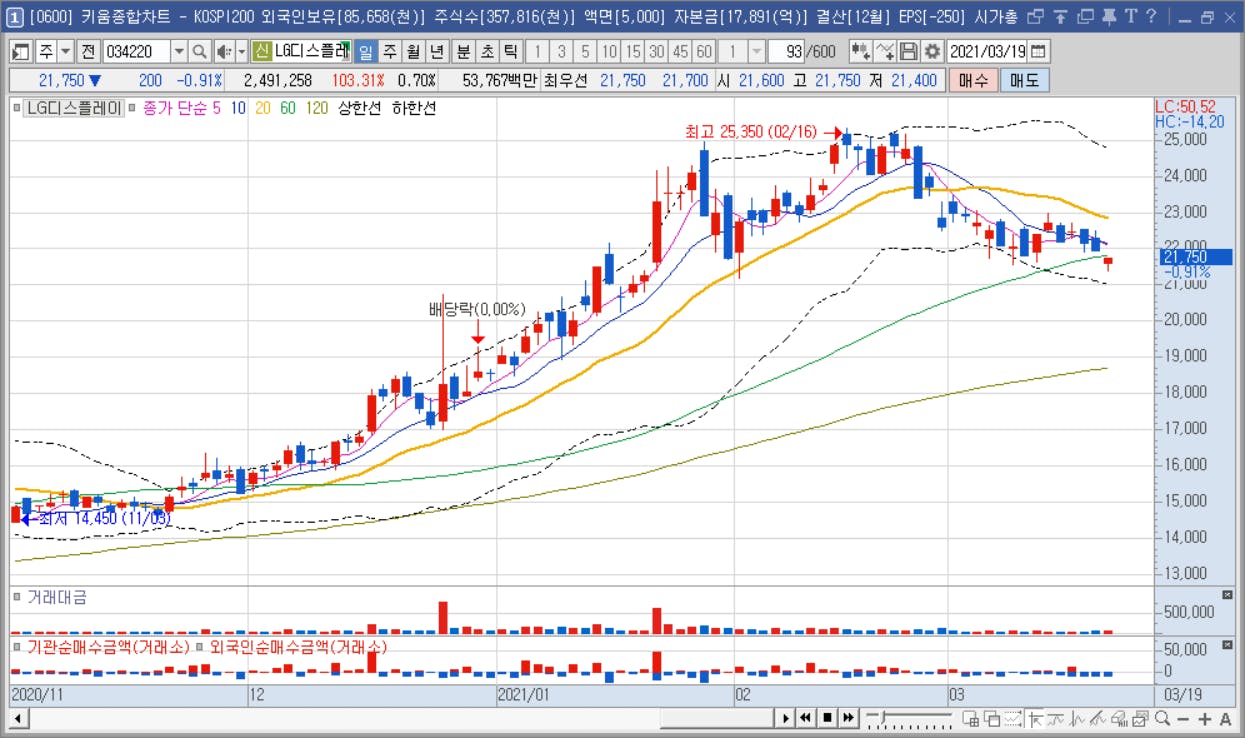This screenshot has height=738, width=1245.
Task: Click the LG디스플레이 chart legend label
Action: (74, 108)
